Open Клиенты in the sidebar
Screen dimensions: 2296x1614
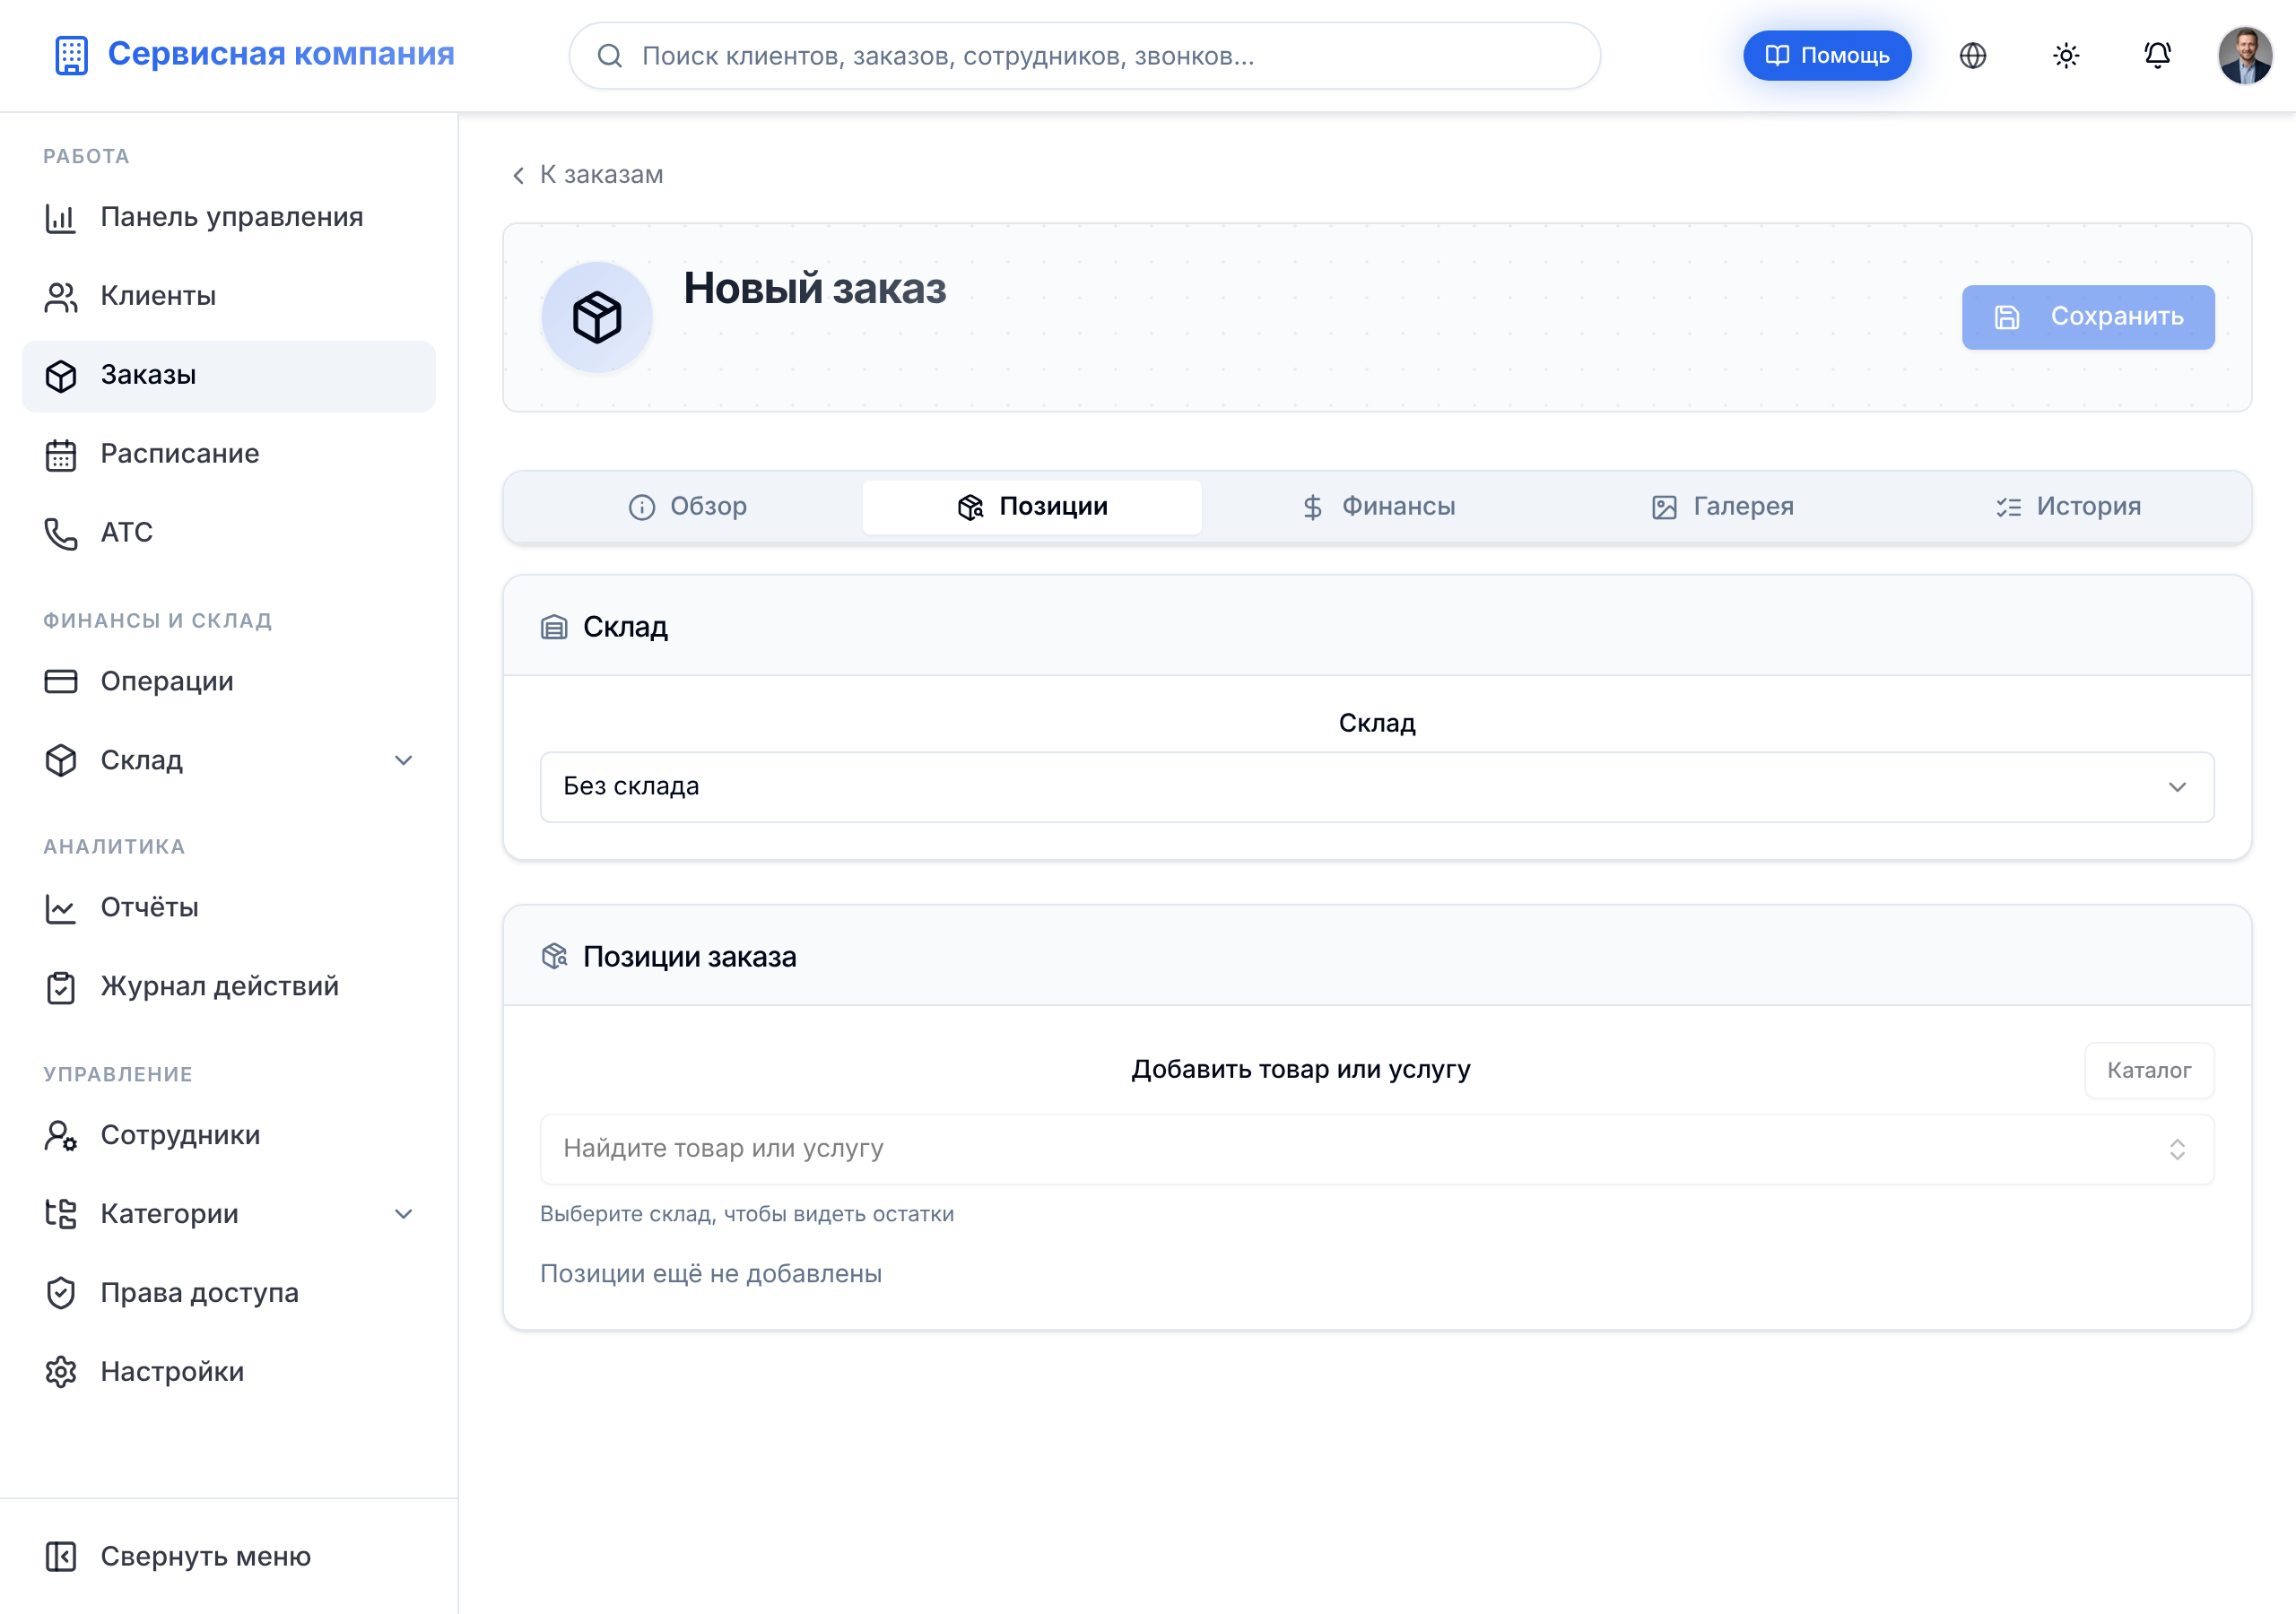[x=228, y=296]
